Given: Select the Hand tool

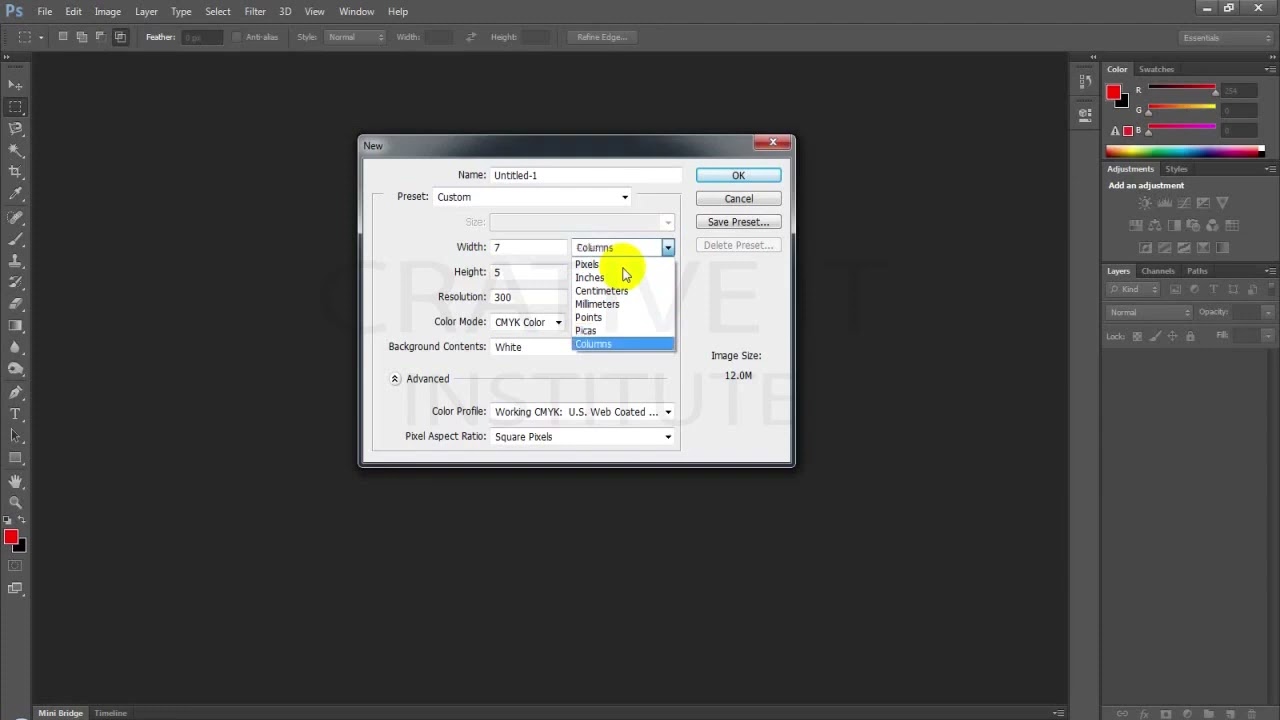Looking at the screenshot, I should pyautogui.click(x=15, y=481).
